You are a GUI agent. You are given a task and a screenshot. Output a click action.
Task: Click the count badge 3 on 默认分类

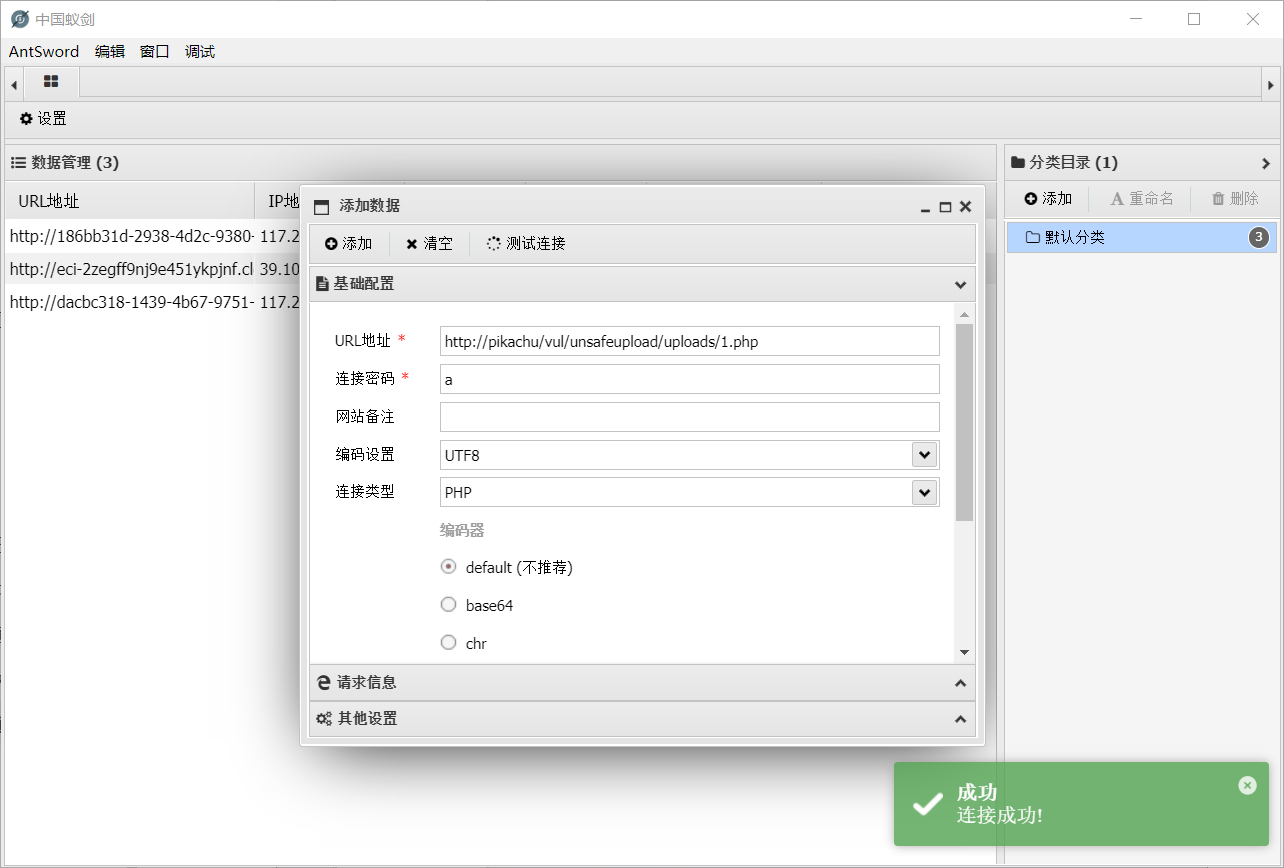[1259, 238]
